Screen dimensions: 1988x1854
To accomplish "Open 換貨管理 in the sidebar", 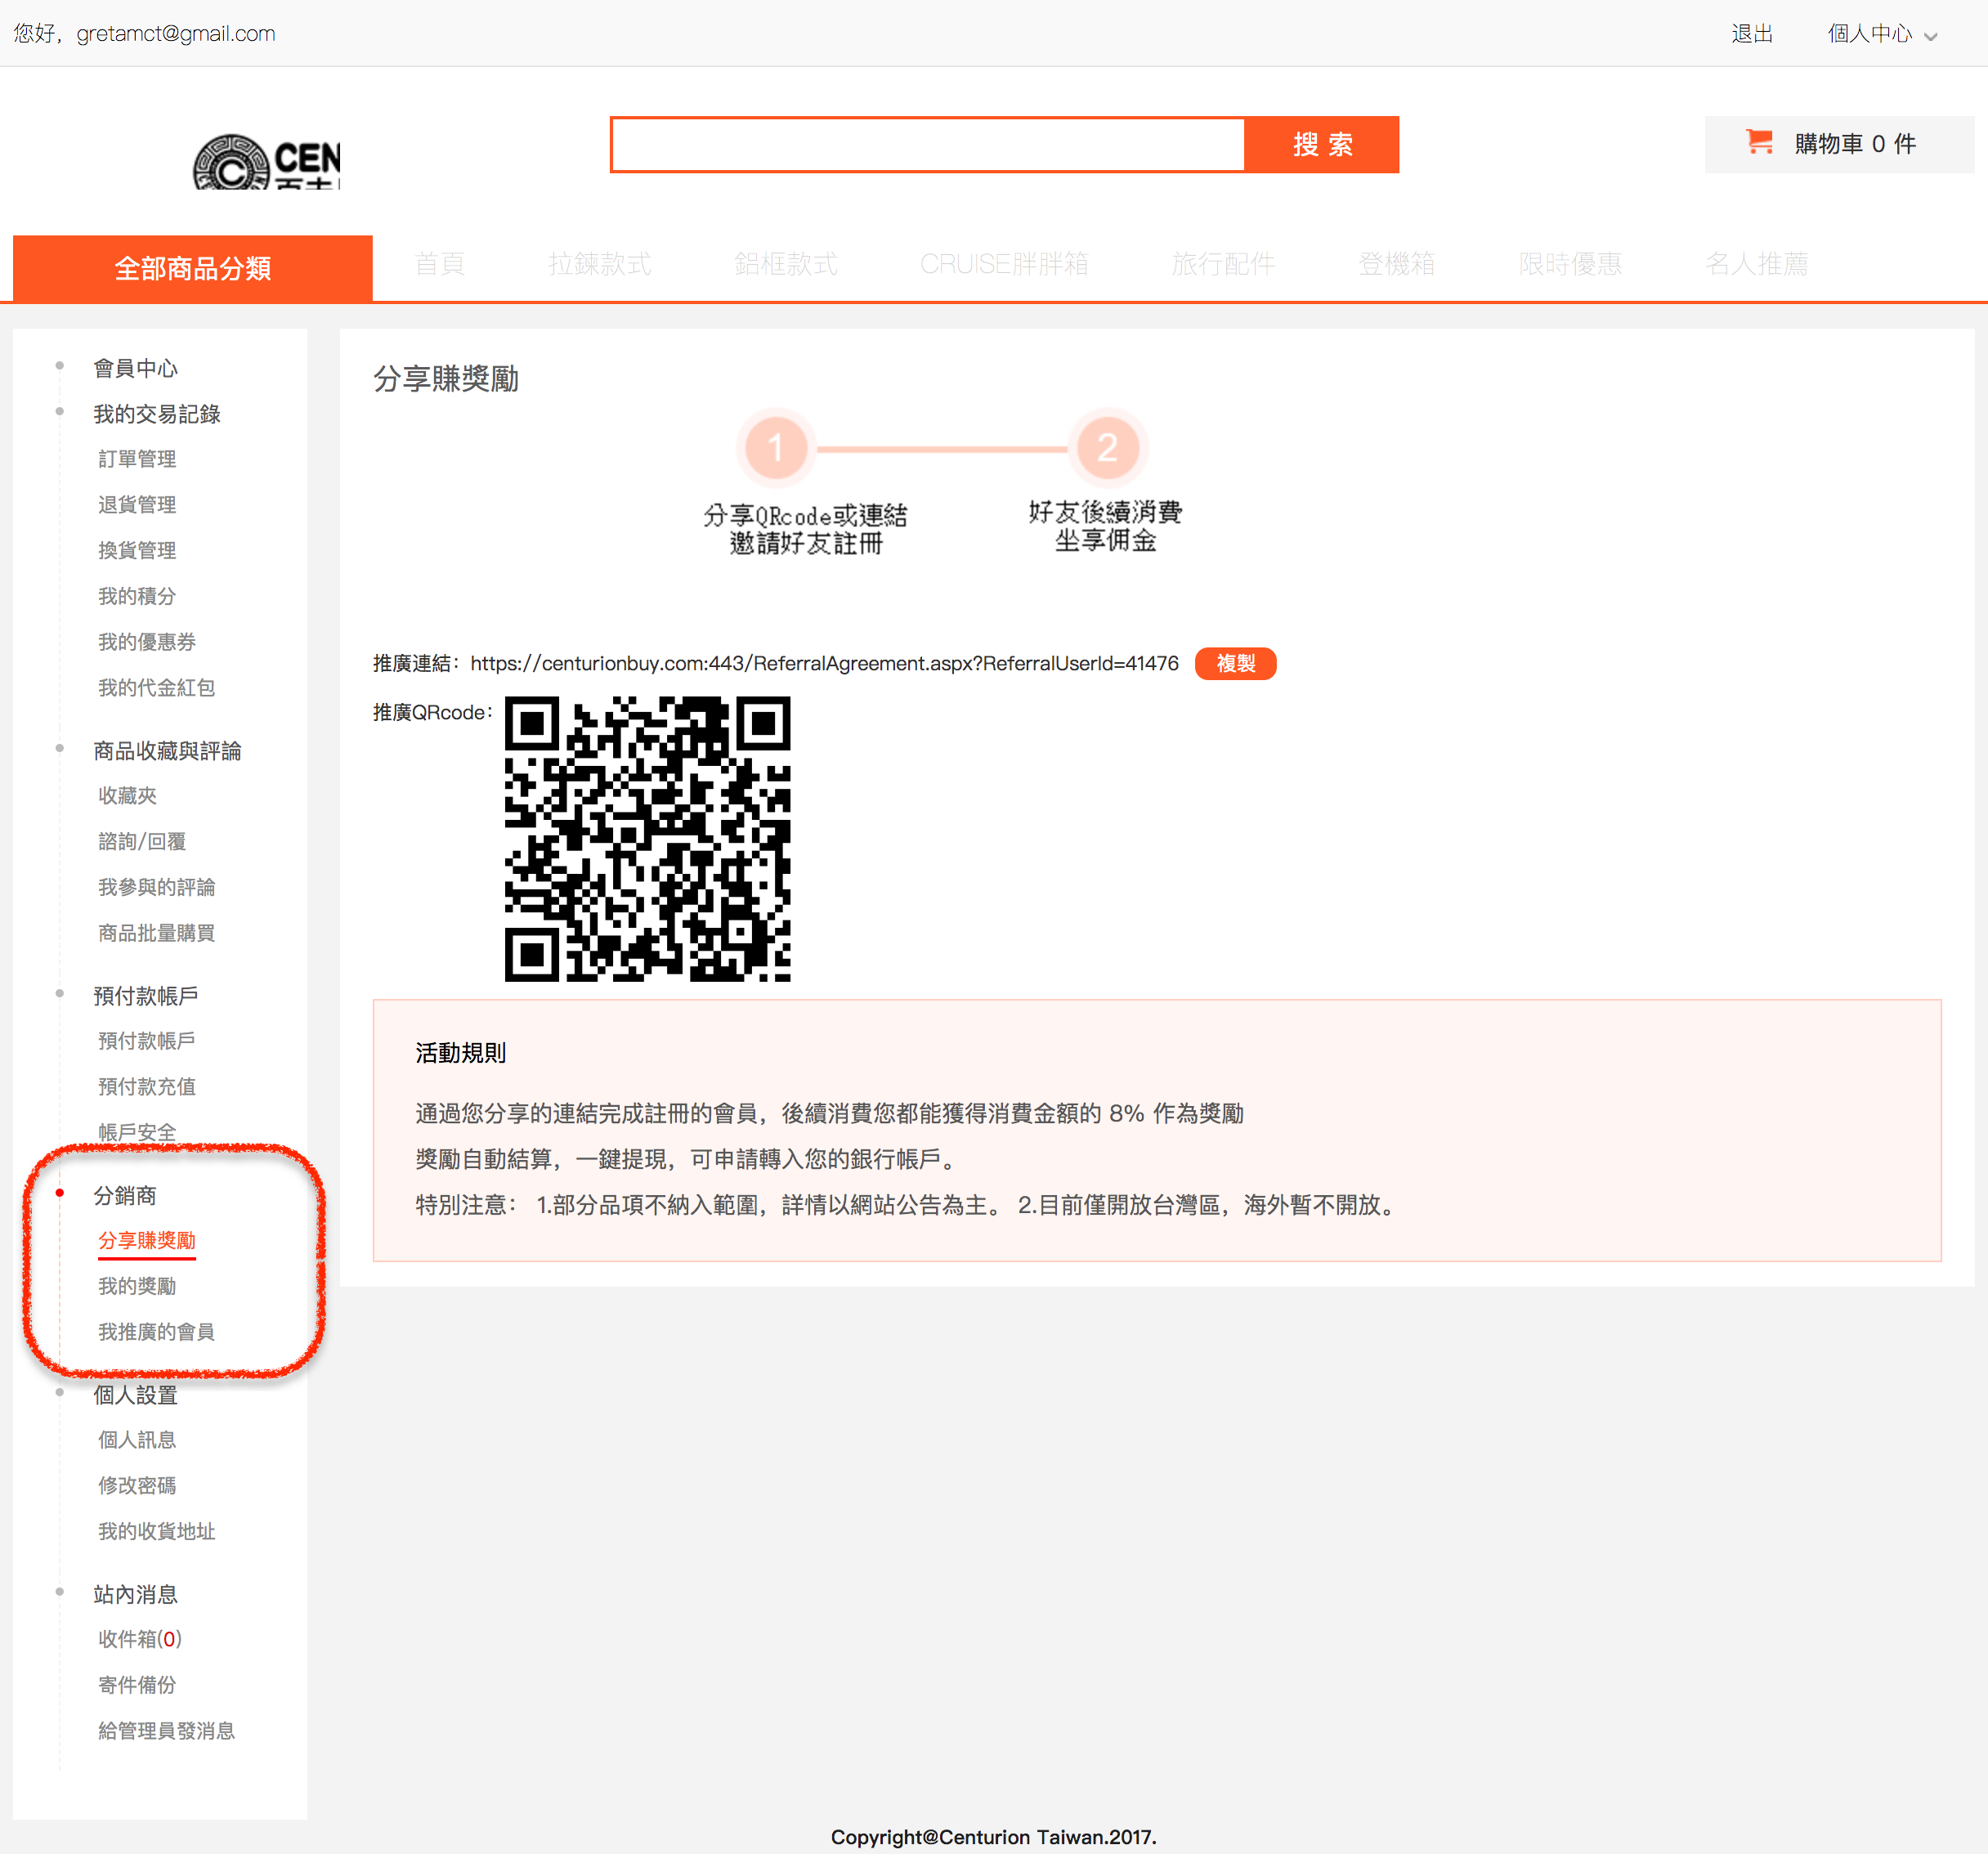I will click(137, 550).
